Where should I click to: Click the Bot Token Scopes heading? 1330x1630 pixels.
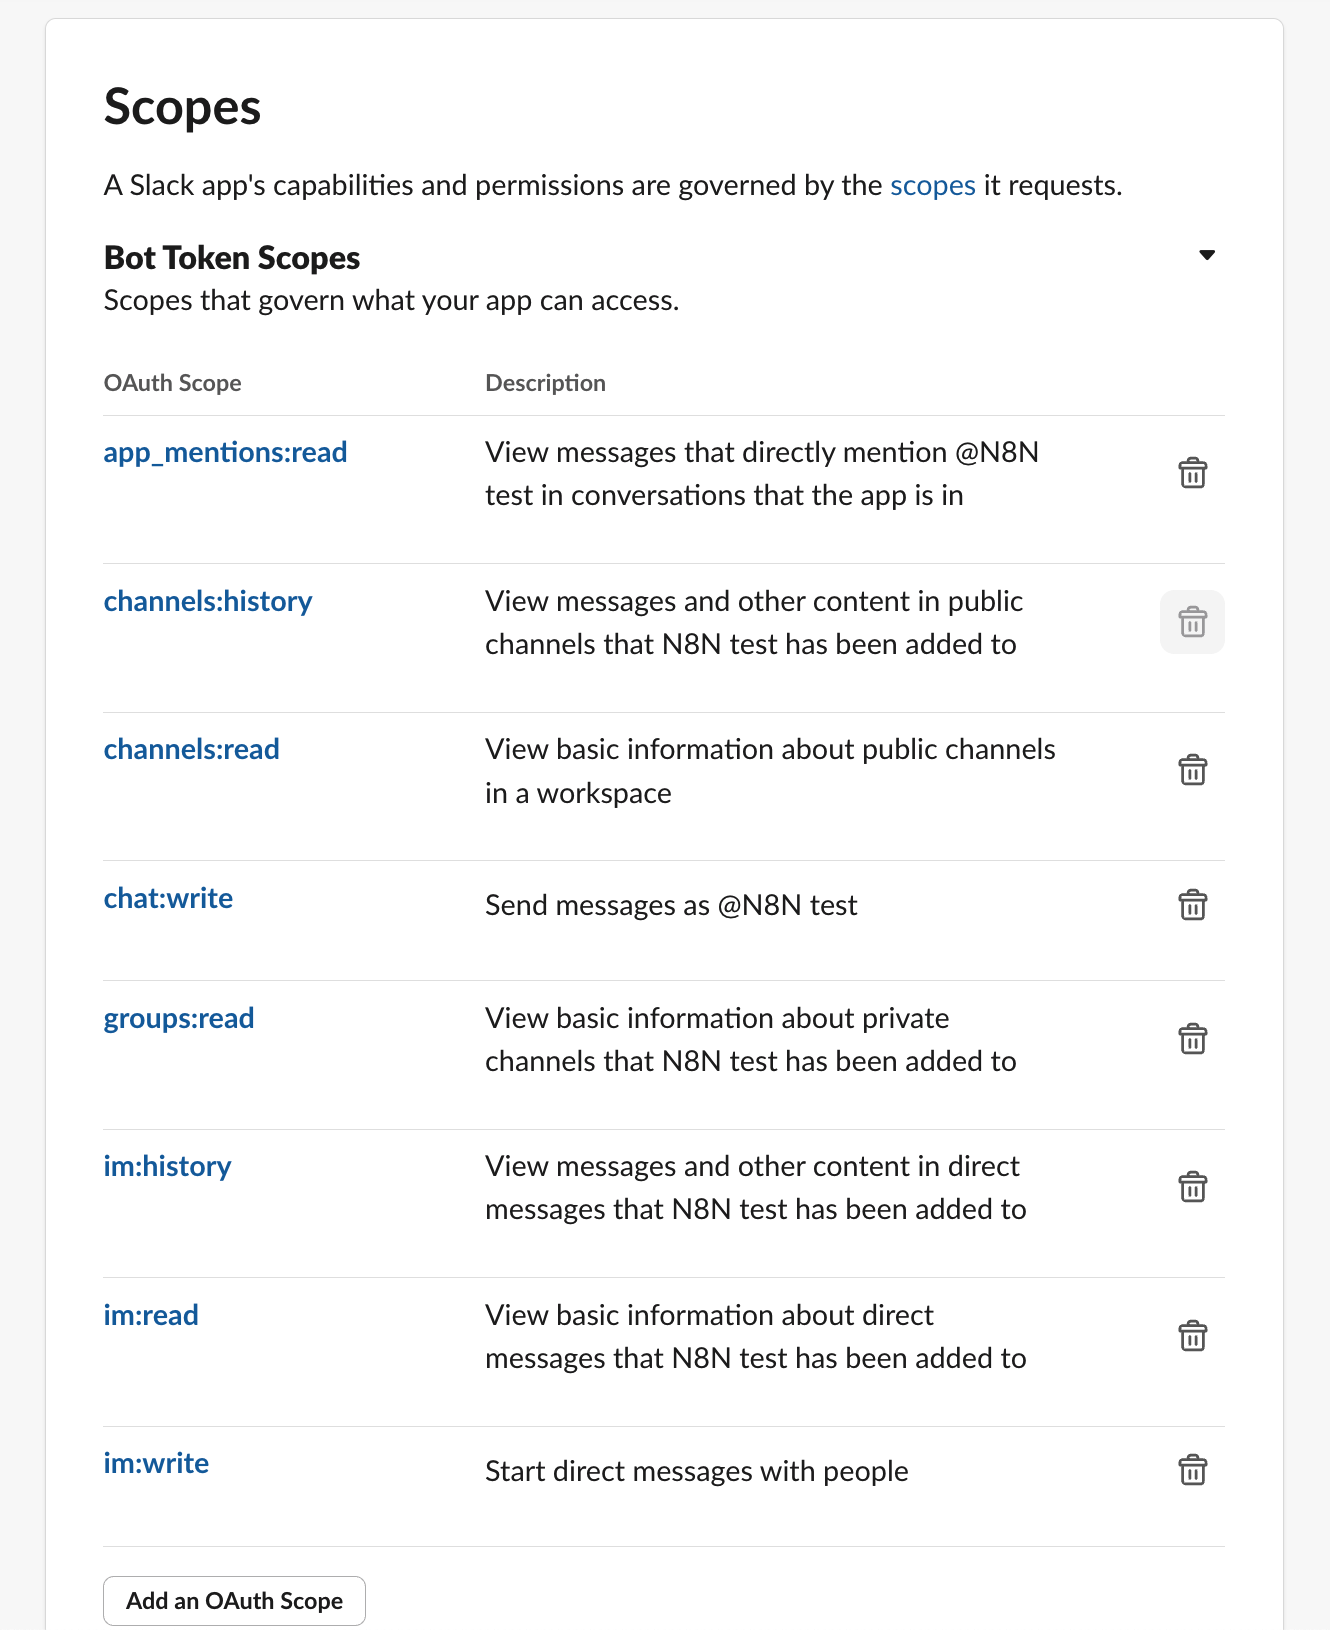[x=232, y=258]
